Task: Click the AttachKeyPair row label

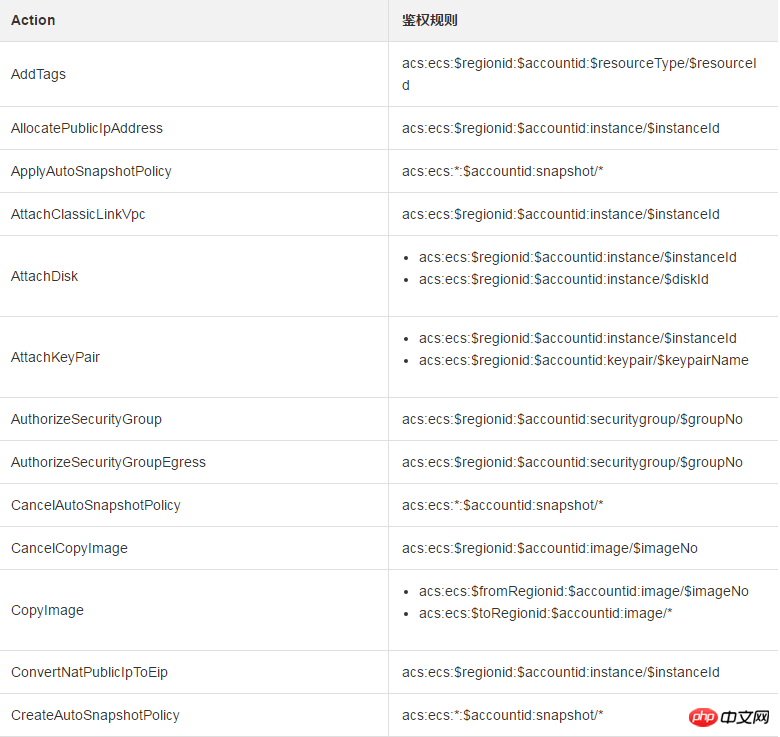Action: (56, 357)
